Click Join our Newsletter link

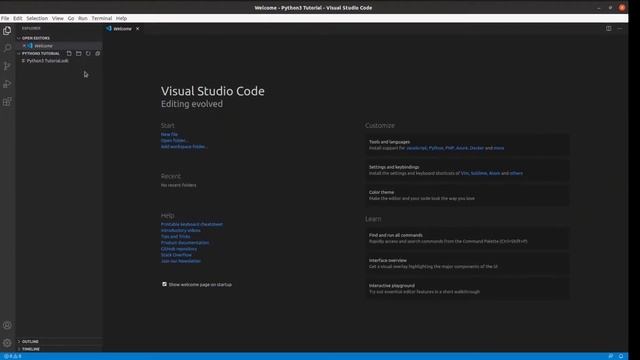pos(180,261)
